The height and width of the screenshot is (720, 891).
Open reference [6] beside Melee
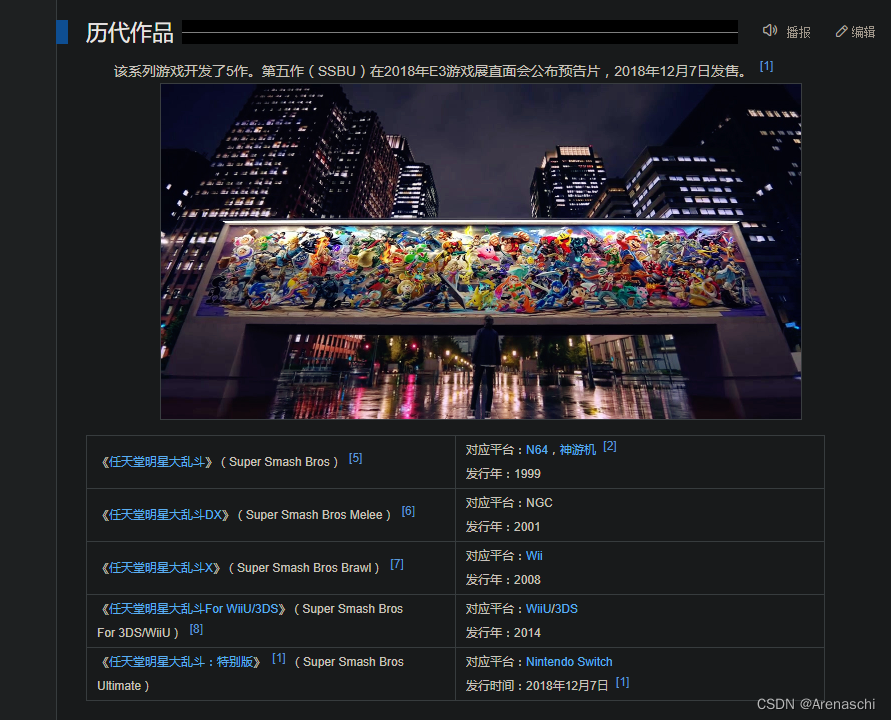pos(408,511)
